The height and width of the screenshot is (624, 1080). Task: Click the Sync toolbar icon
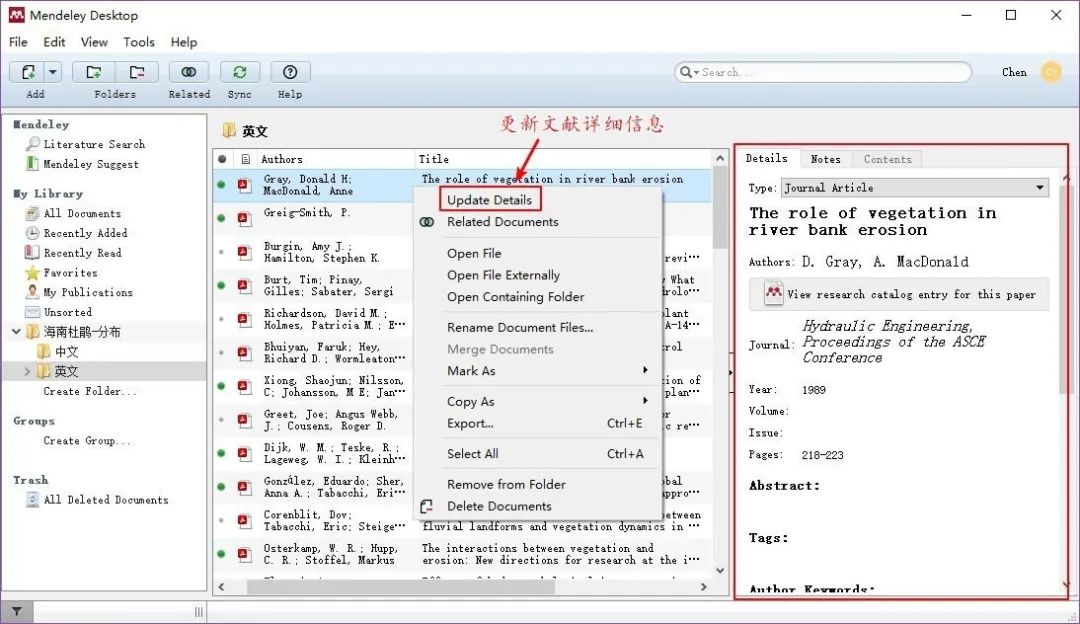click(240, 72)
